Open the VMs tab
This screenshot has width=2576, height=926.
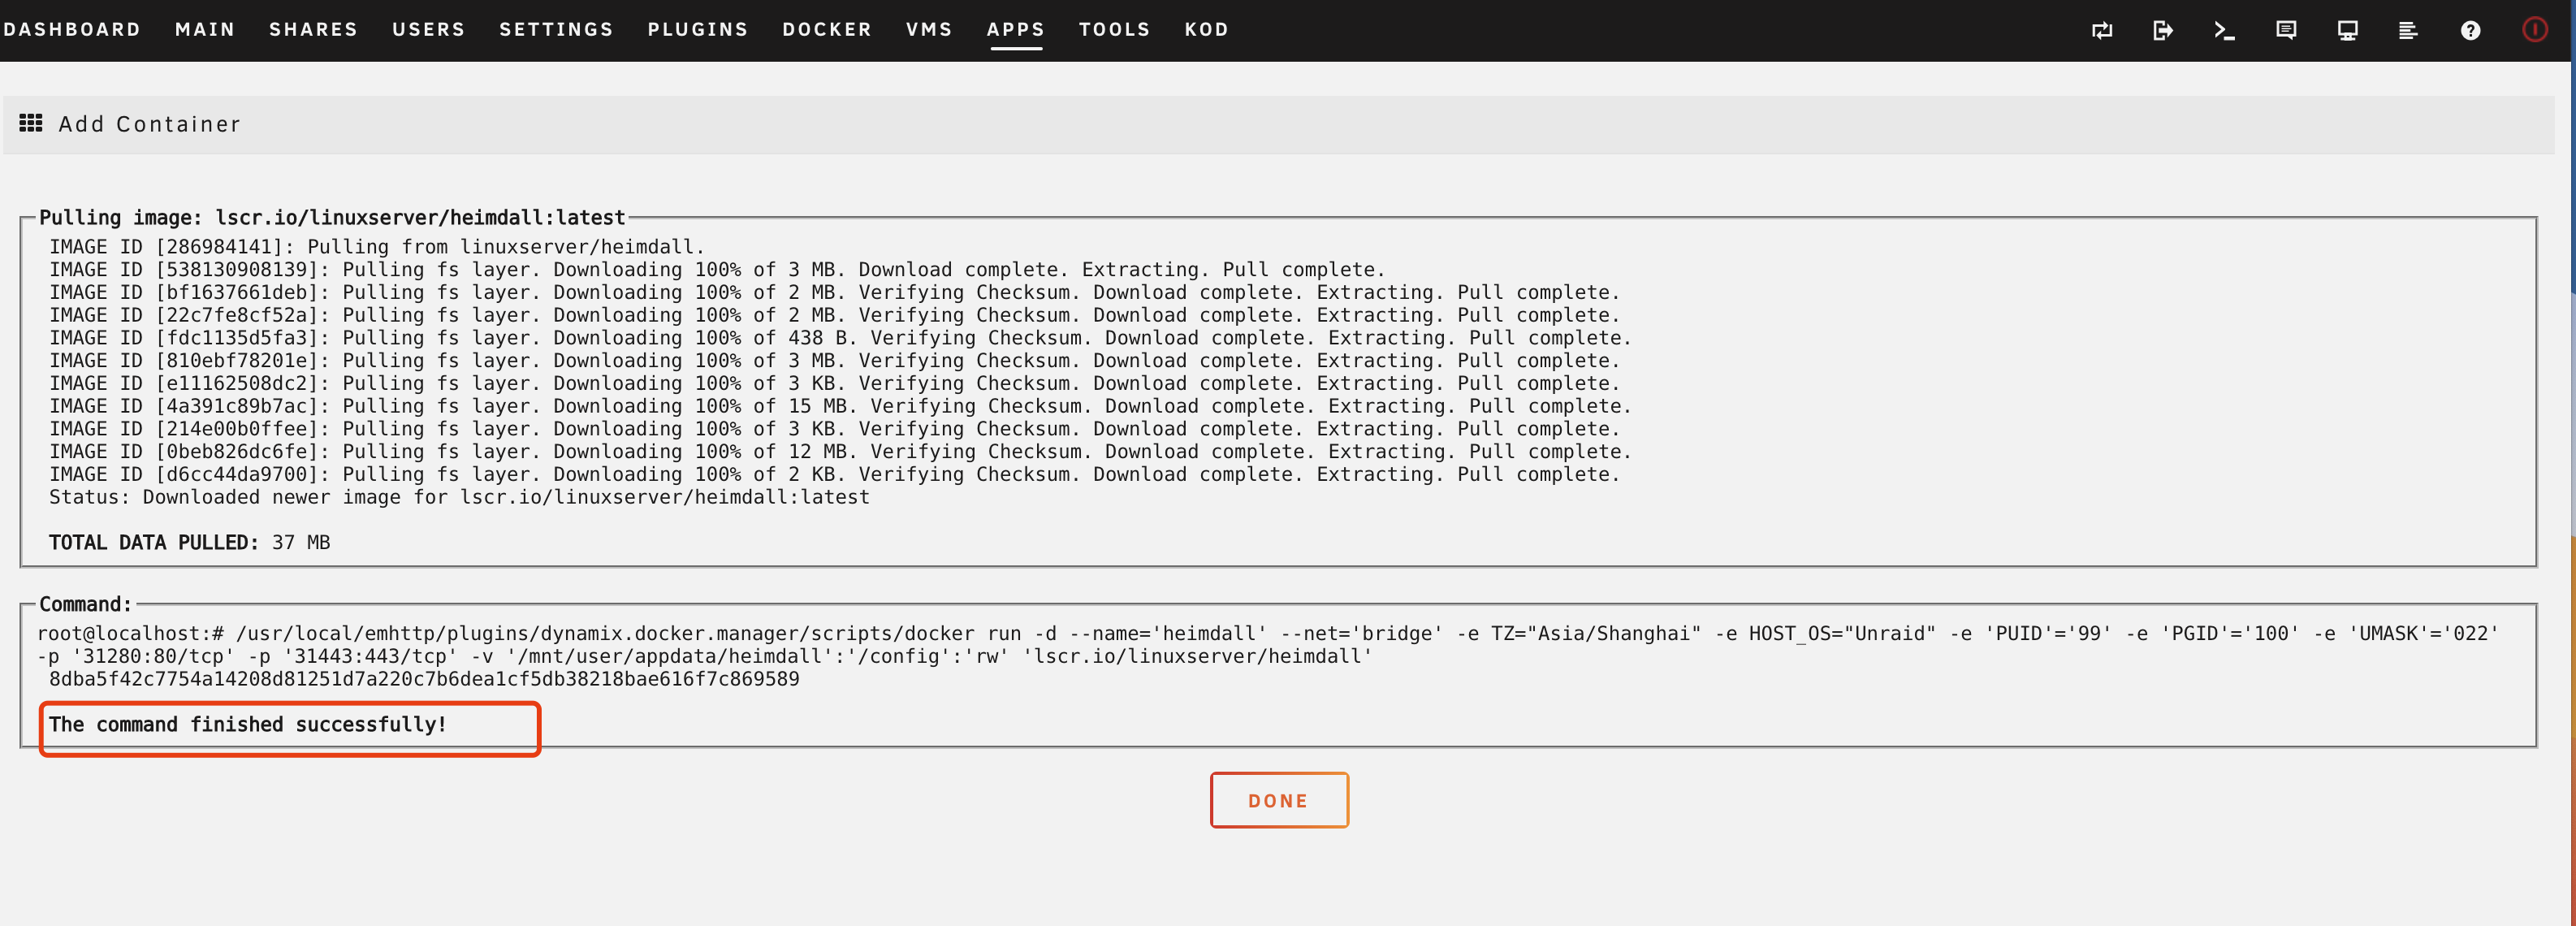coord(929,30)
